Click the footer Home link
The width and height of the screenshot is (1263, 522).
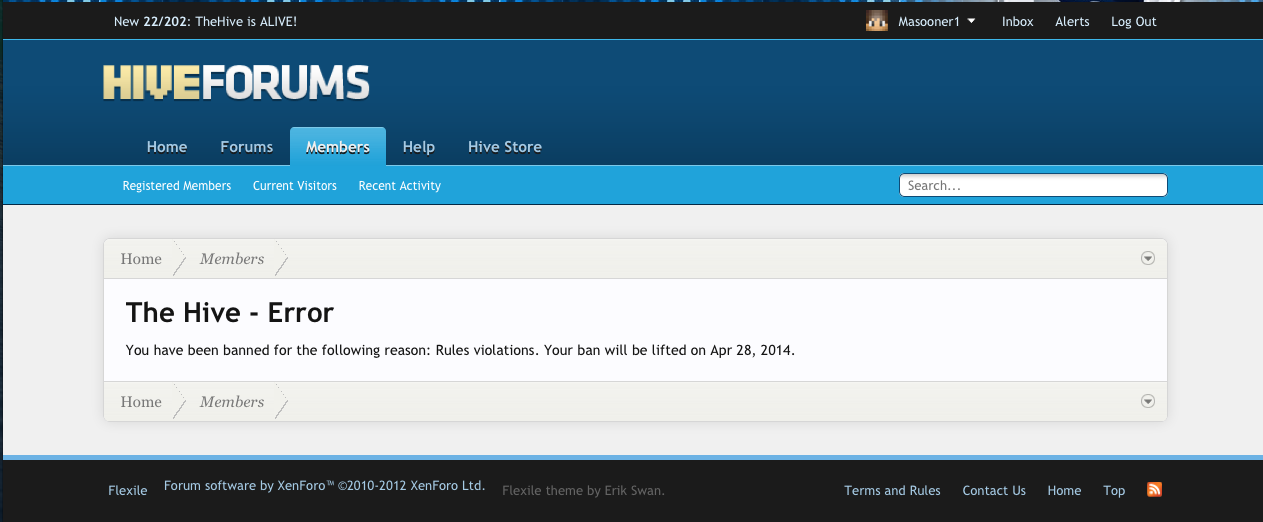point(1064,490)
